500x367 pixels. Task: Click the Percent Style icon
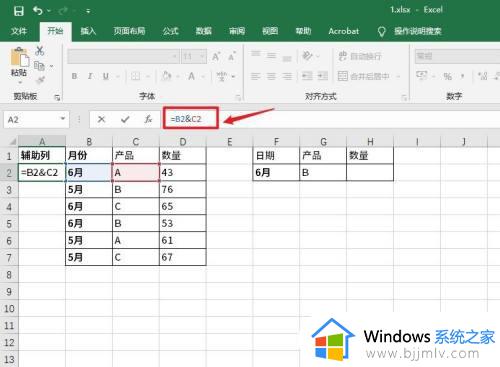click(447, 76)
